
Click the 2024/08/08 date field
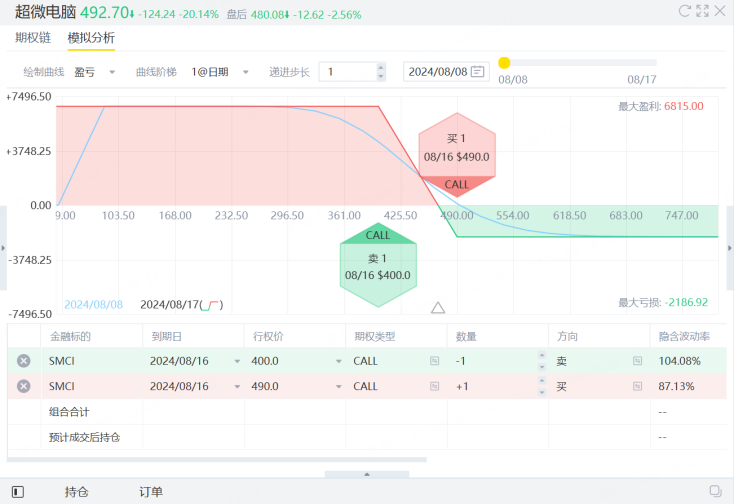[446, 72]
